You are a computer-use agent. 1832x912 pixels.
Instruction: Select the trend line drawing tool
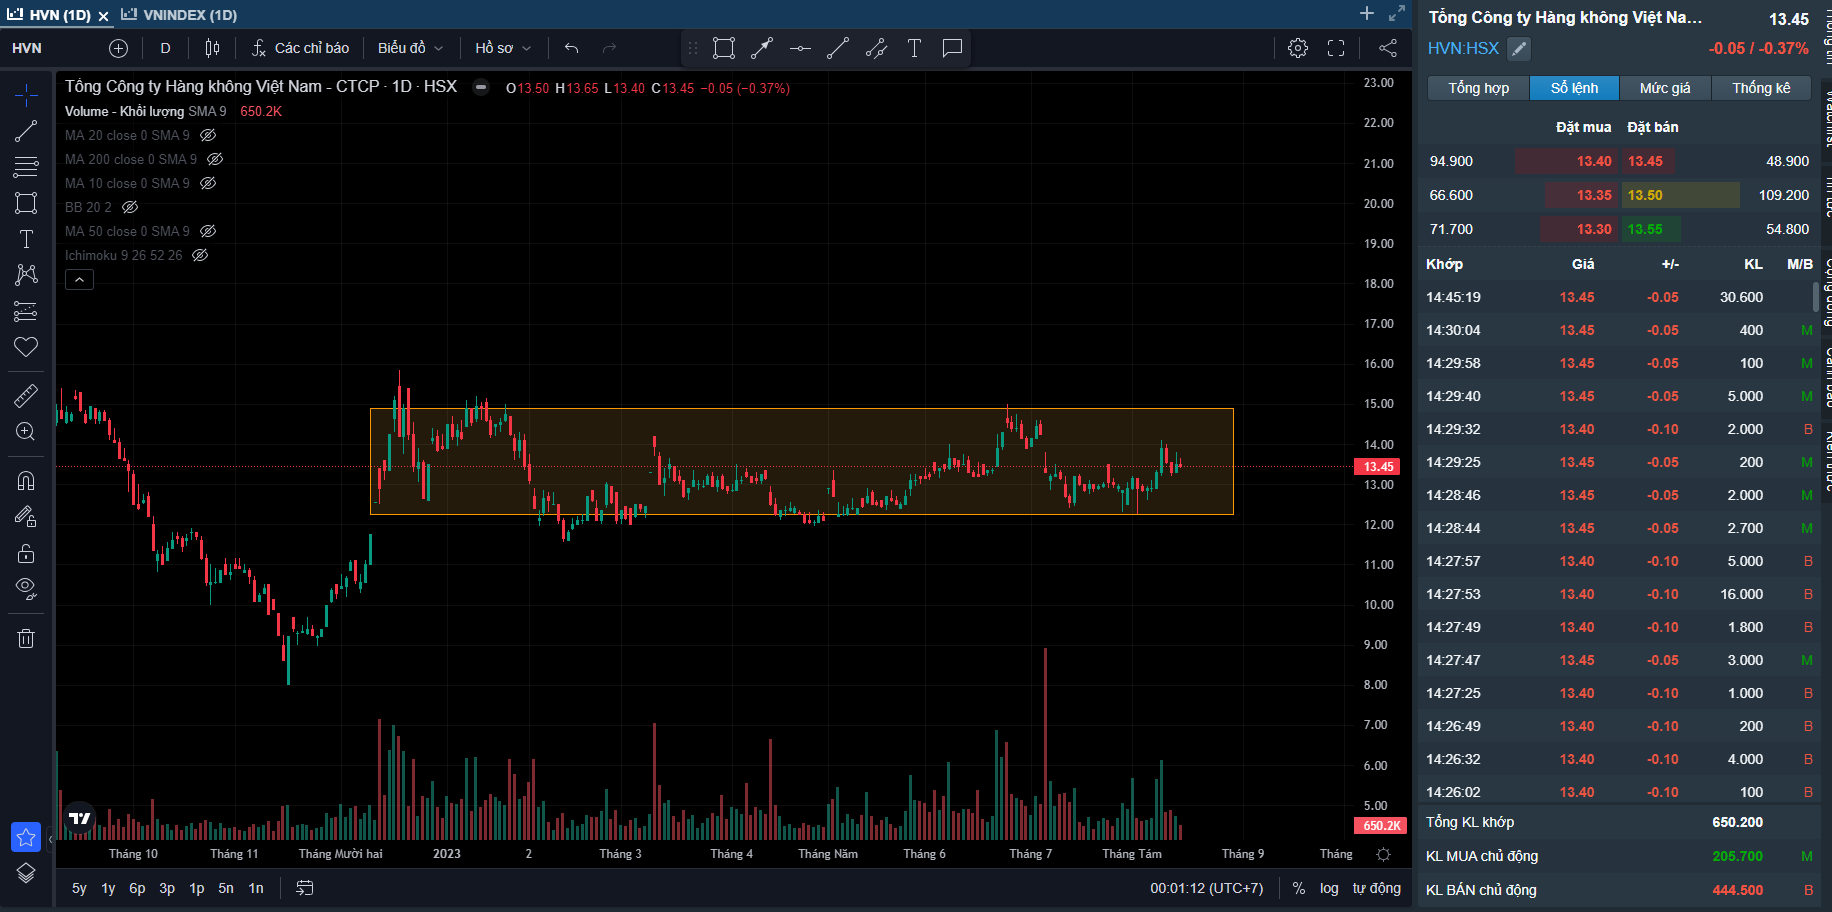pos(26,131)
